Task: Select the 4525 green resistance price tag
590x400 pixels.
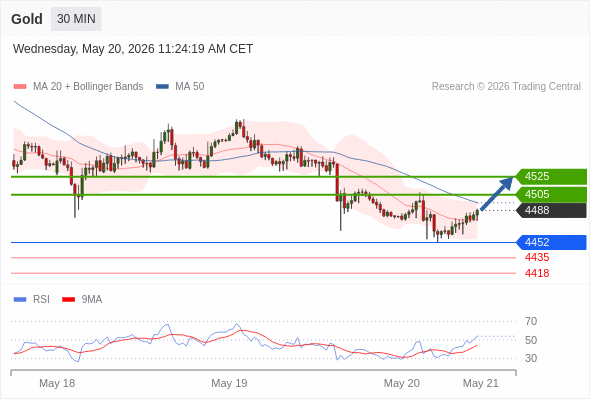Action: [551, 176]
